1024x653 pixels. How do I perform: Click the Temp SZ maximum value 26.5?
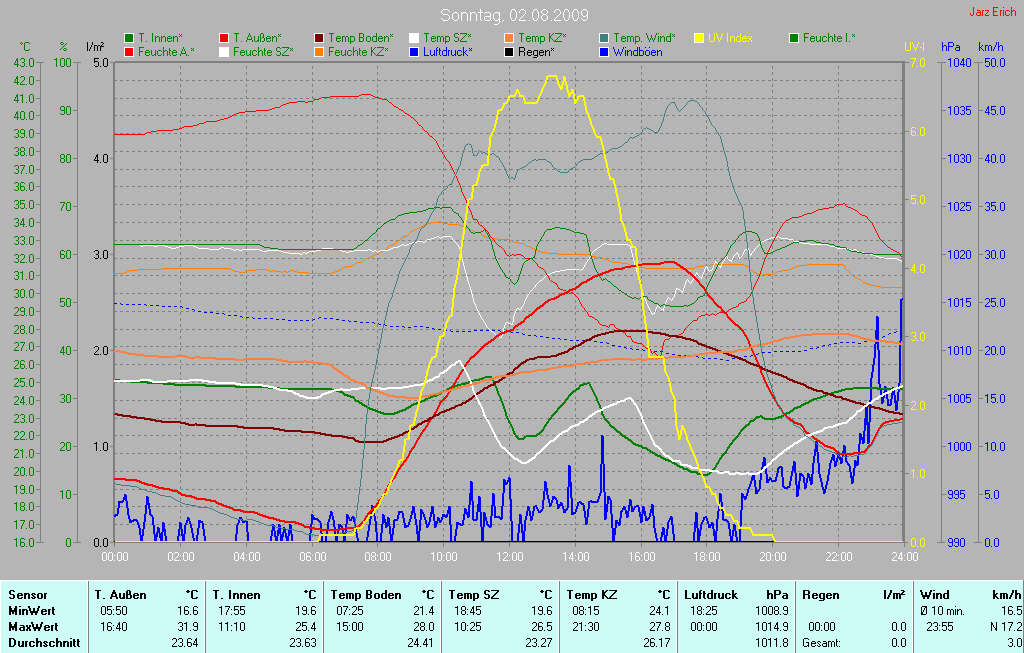[541, 627]
